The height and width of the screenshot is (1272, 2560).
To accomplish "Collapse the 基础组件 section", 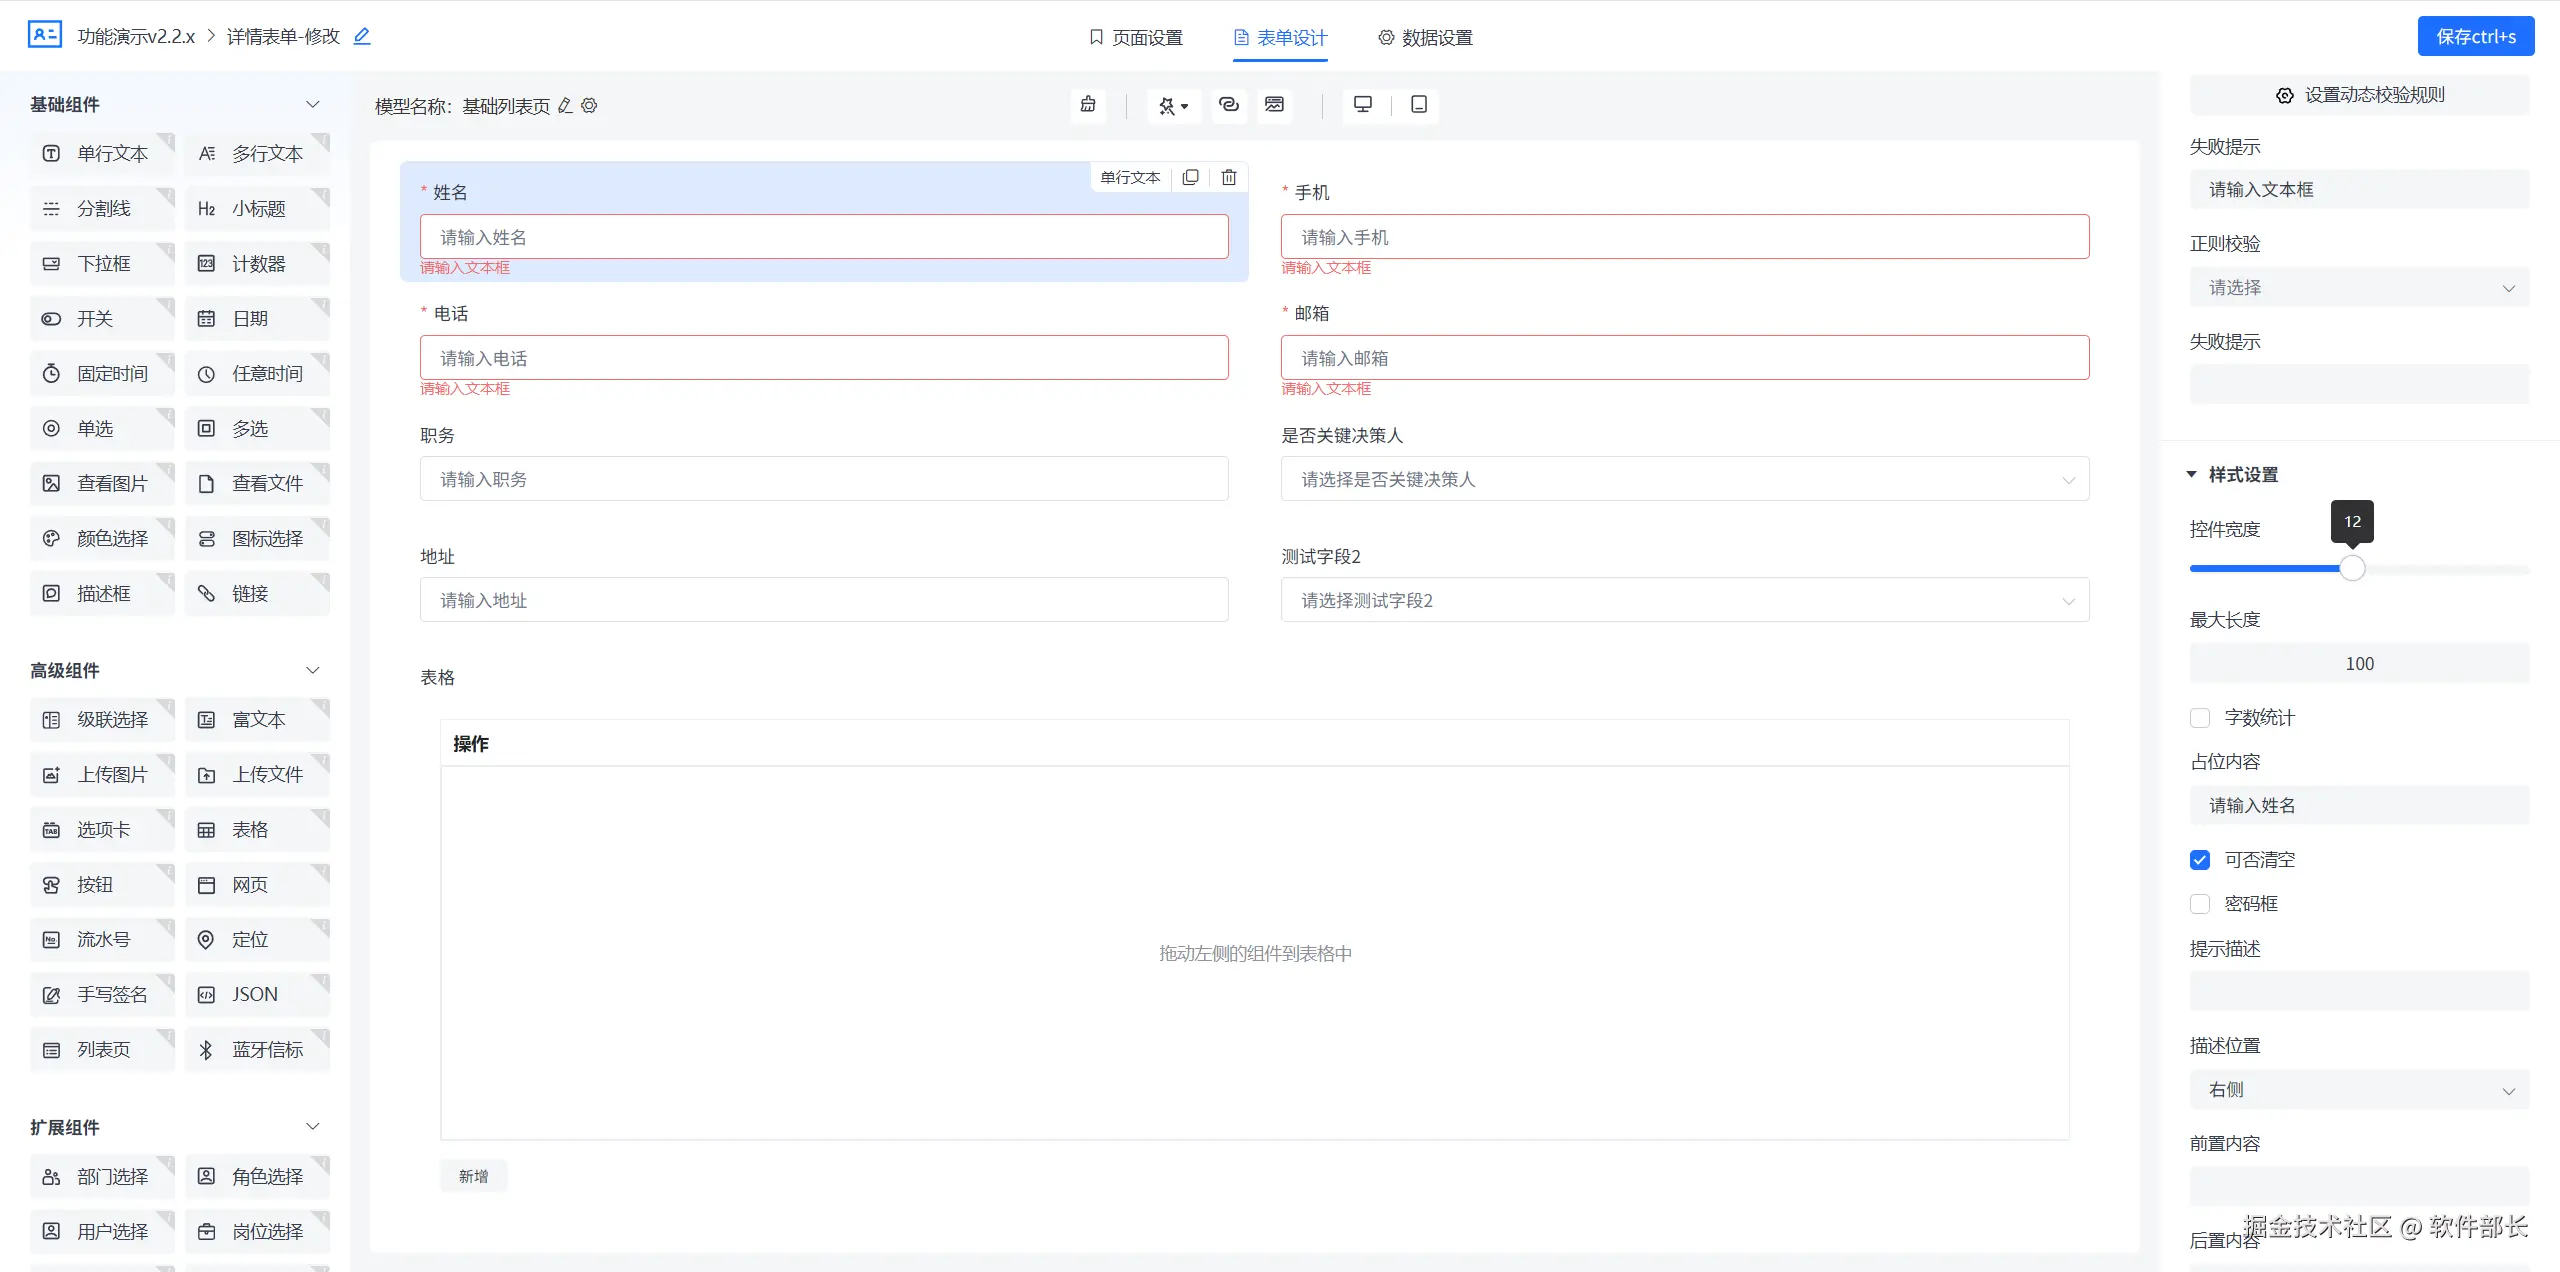I will click(x=312, y=104).
